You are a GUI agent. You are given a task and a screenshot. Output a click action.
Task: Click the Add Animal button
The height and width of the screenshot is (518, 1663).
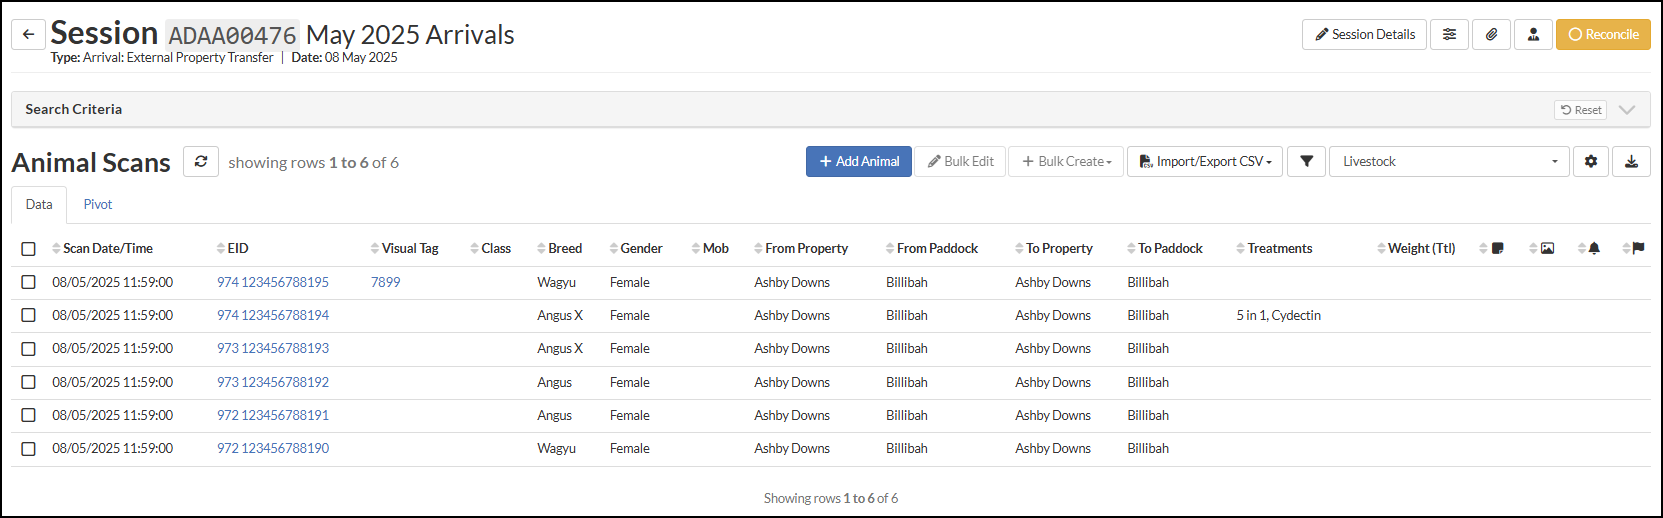pyautogui.click(x=858, y=162)
